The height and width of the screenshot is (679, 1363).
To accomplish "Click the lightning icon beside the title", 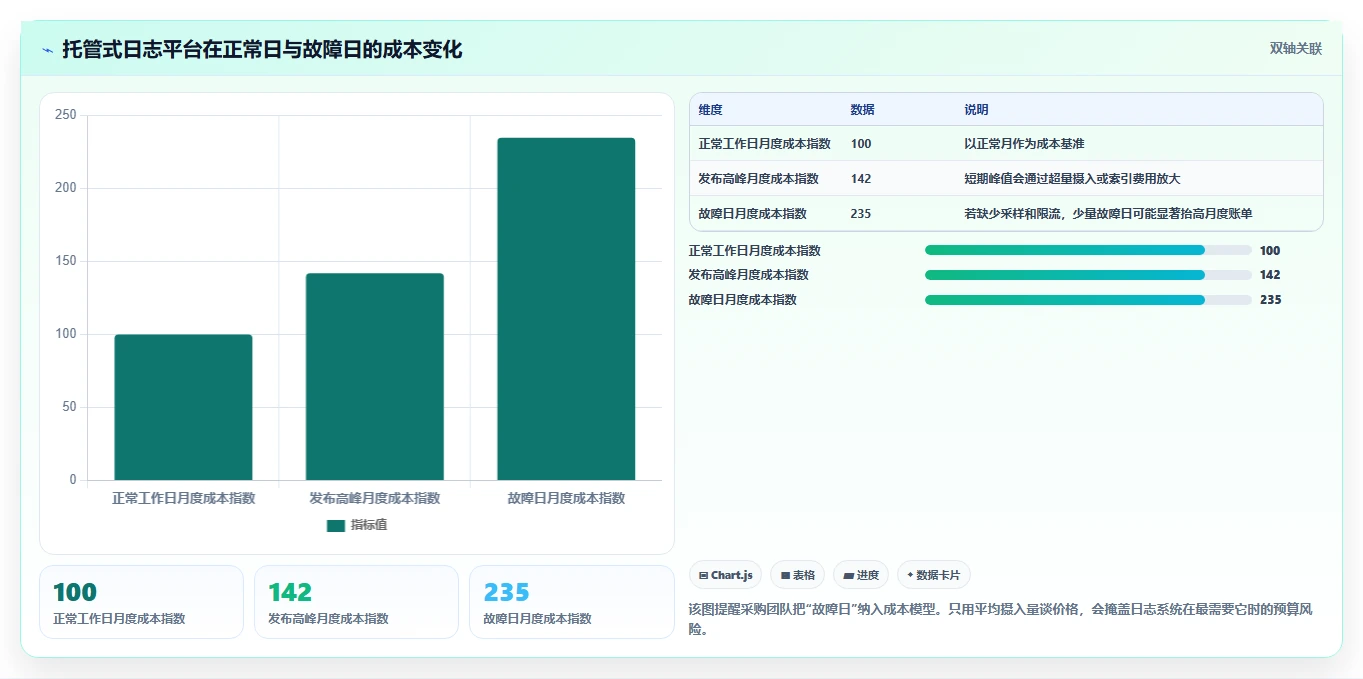I will [48, 49].
